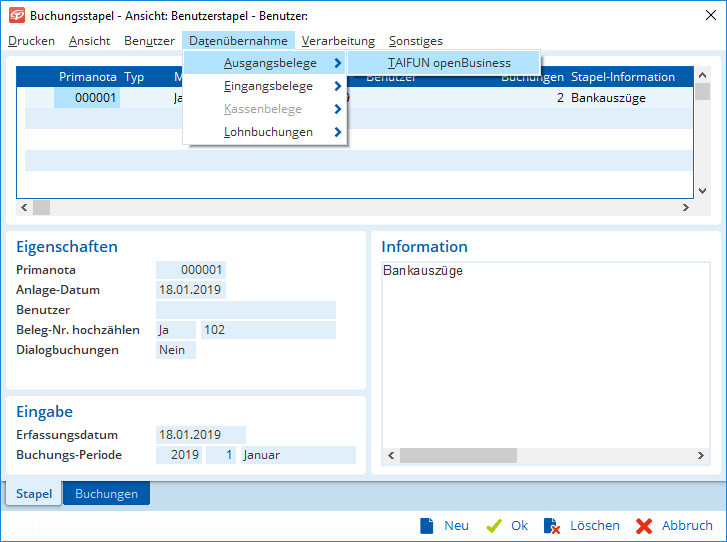This screenshot has width=727, height=542.
Task: Click scroll-up arrow of table scrollbar
Action: [702, 75]
